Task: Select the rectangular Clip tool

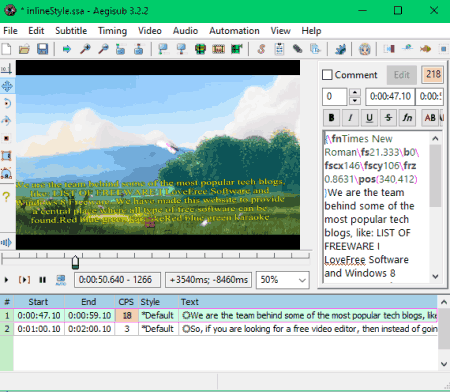Action: point(7,156)
